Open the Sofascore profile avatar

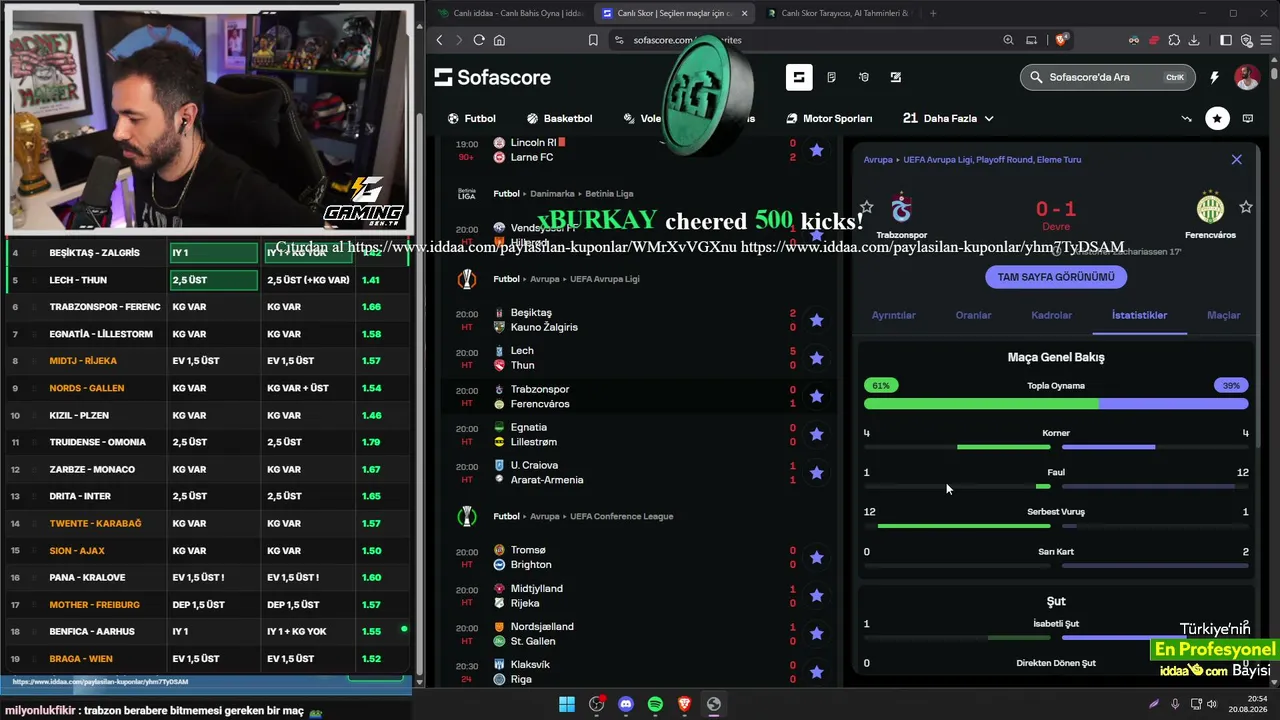click(x=1247, y=77)
